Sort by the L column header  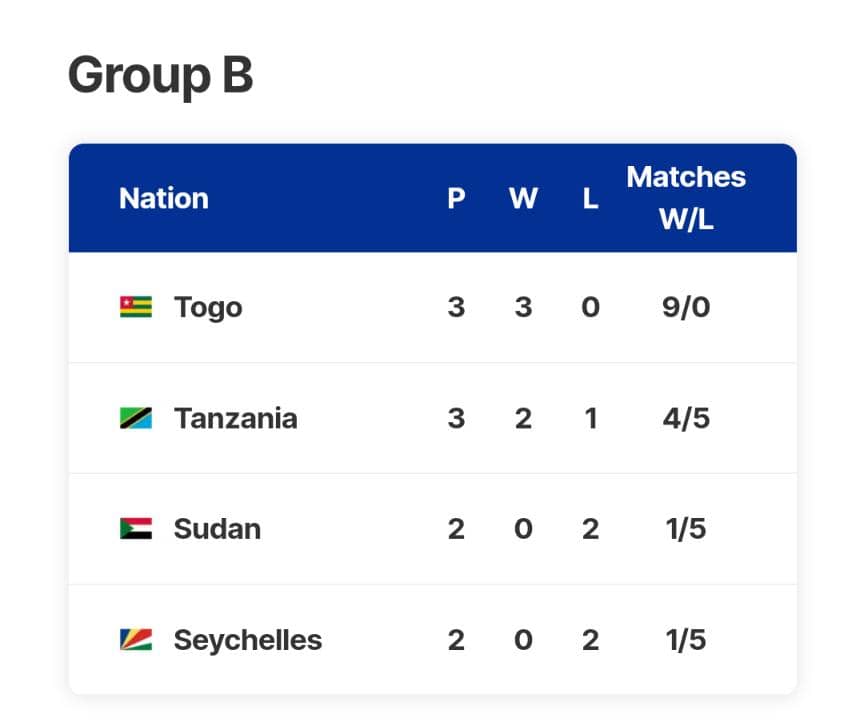coord(590,198)
